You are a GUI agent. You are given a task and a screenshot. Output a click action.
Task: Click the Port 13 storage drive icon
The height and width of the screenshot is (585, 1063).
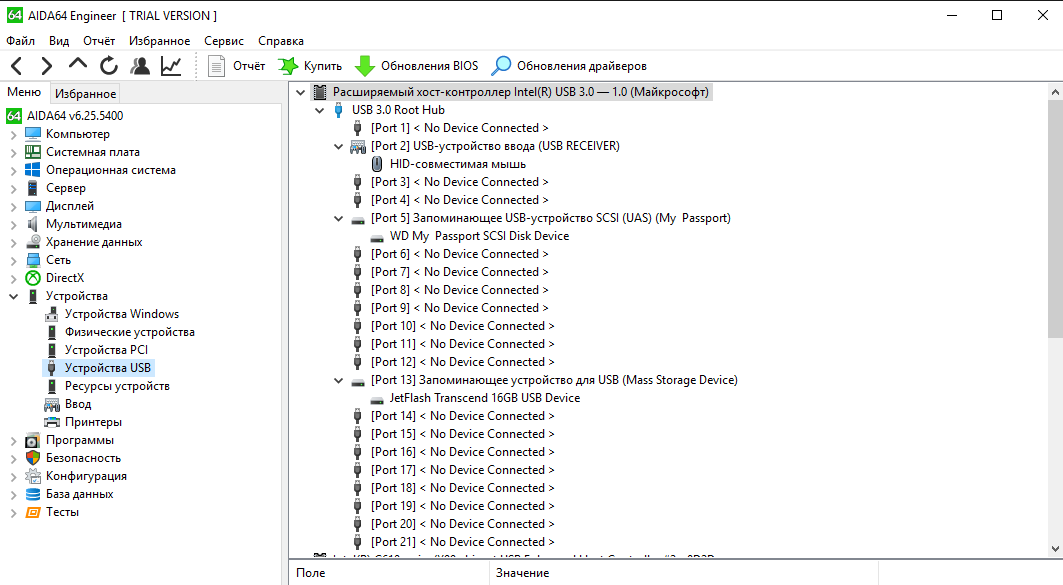358,382
